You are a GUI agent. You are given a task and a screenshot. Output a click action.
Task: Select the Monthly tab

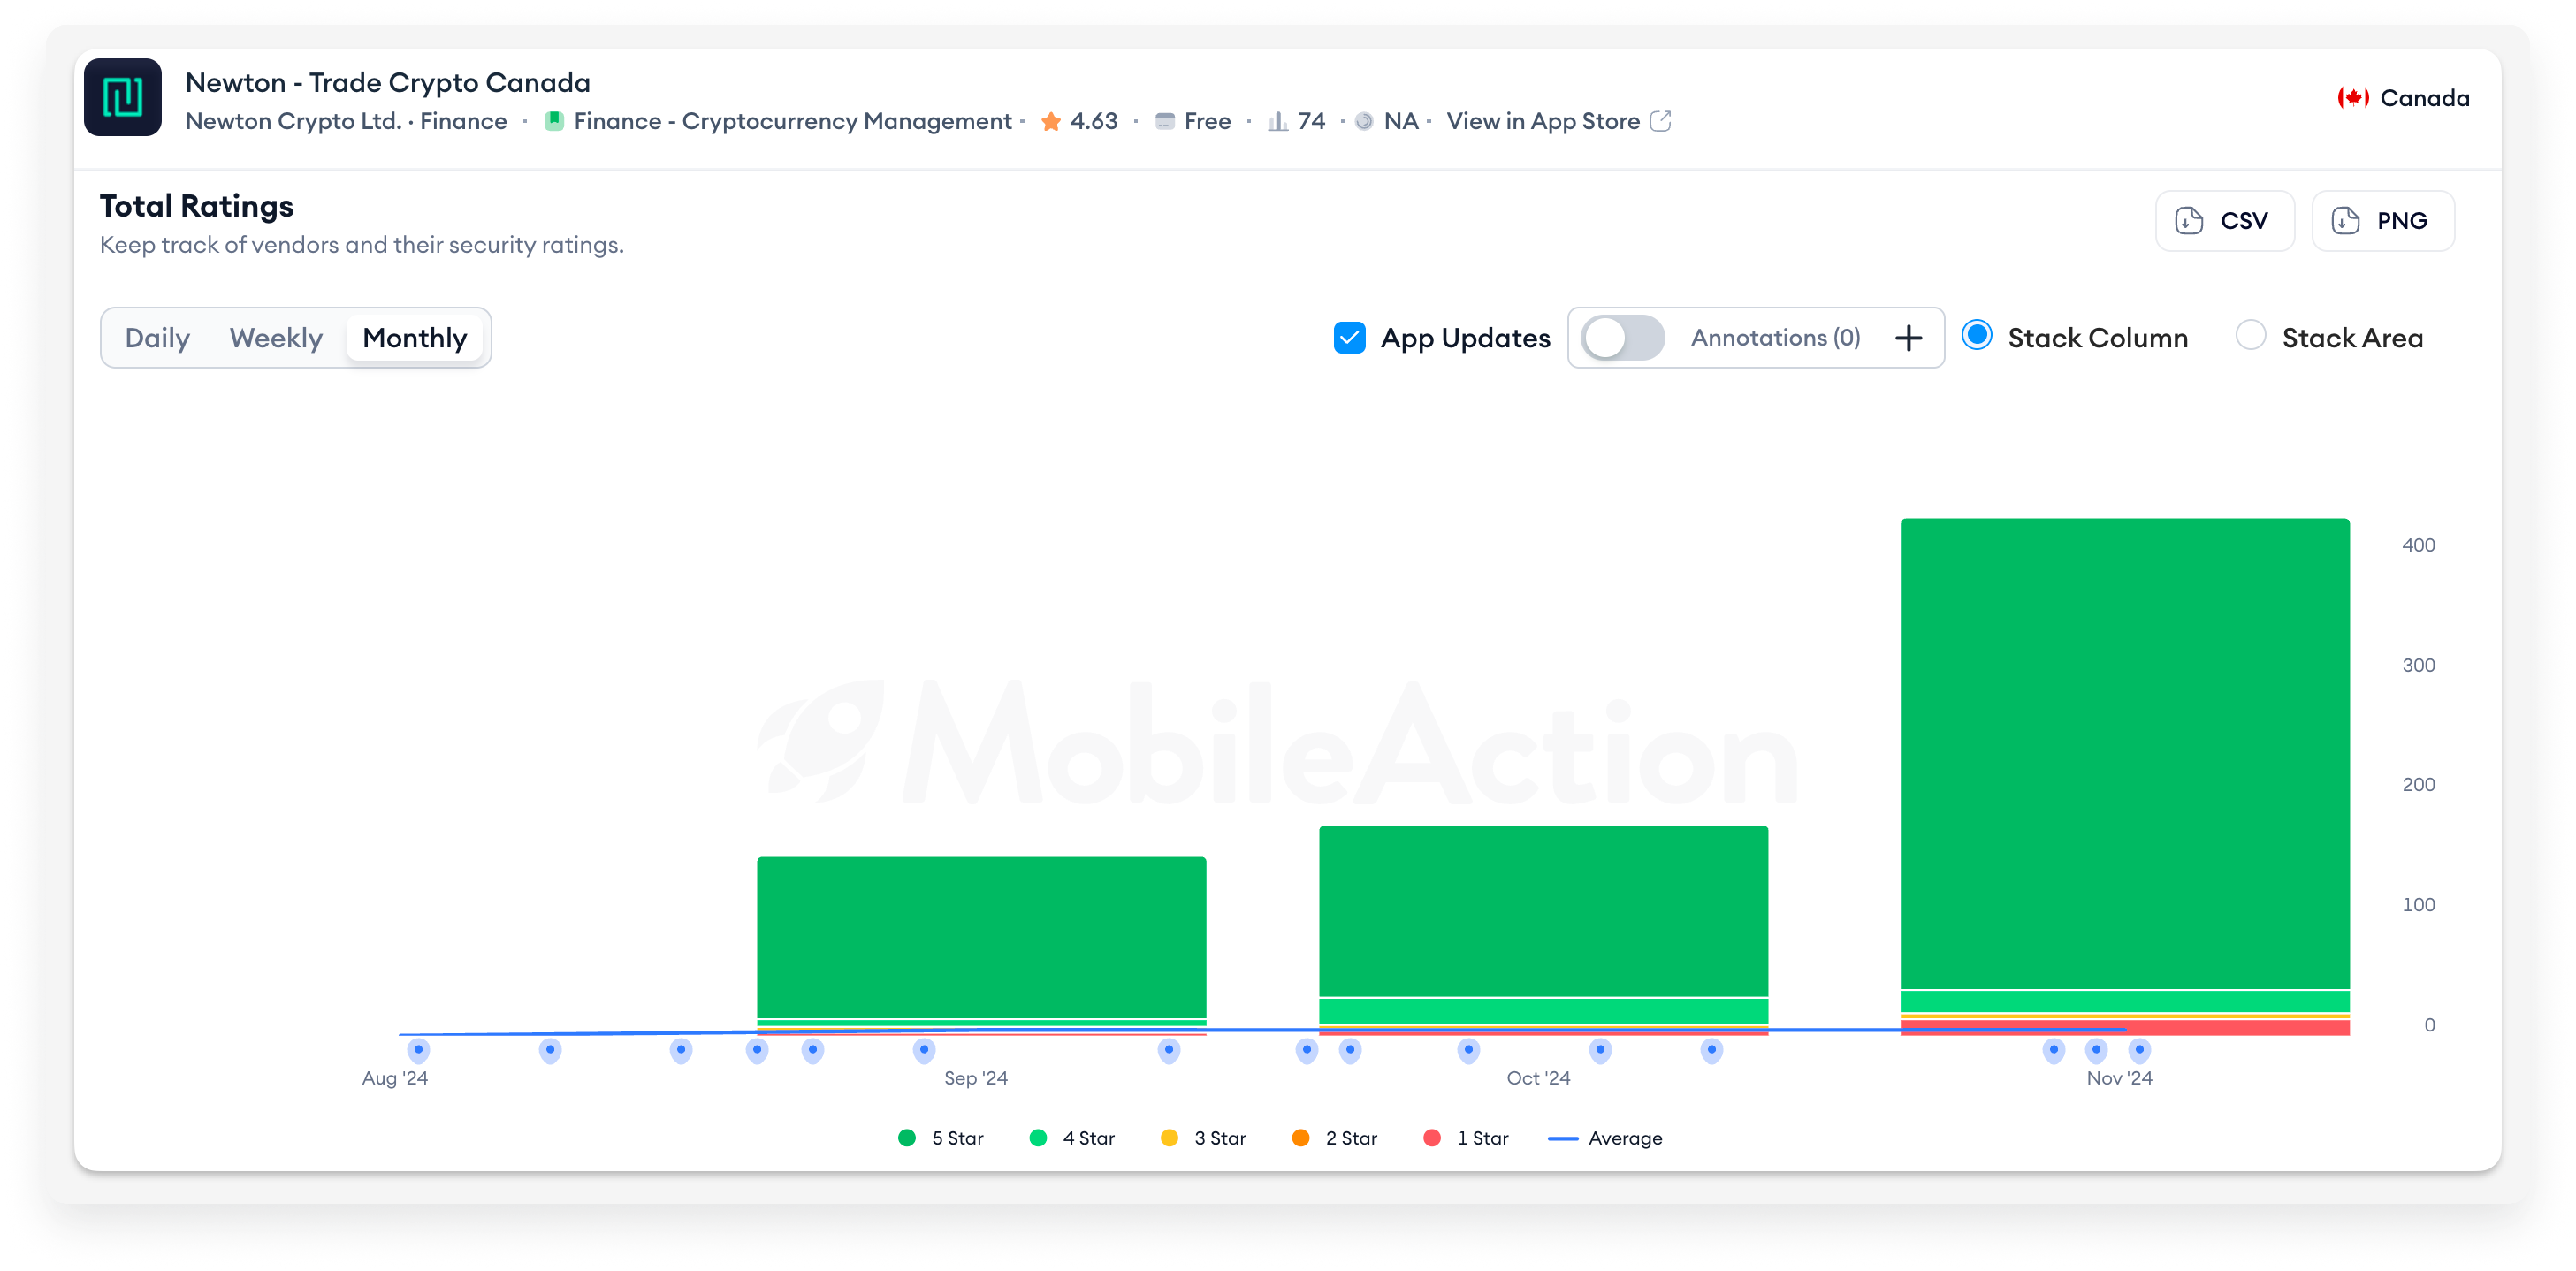[414, 338]
